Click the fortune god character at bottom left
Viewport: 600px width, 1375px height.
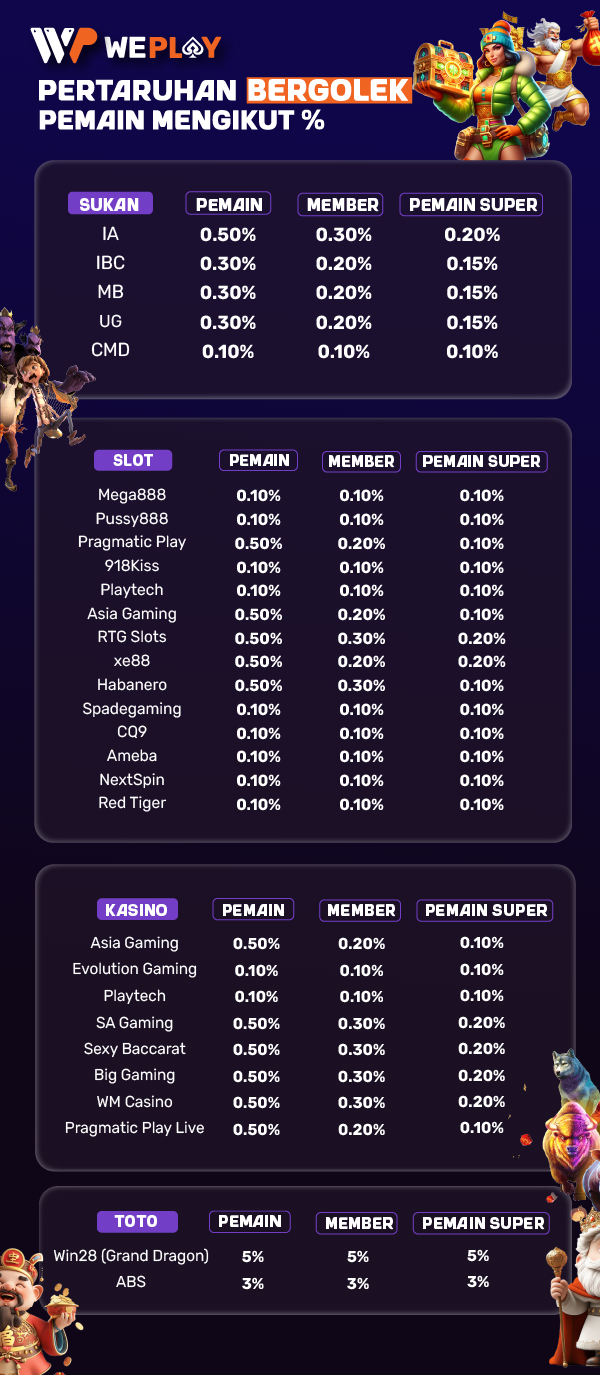(27, 1310)
